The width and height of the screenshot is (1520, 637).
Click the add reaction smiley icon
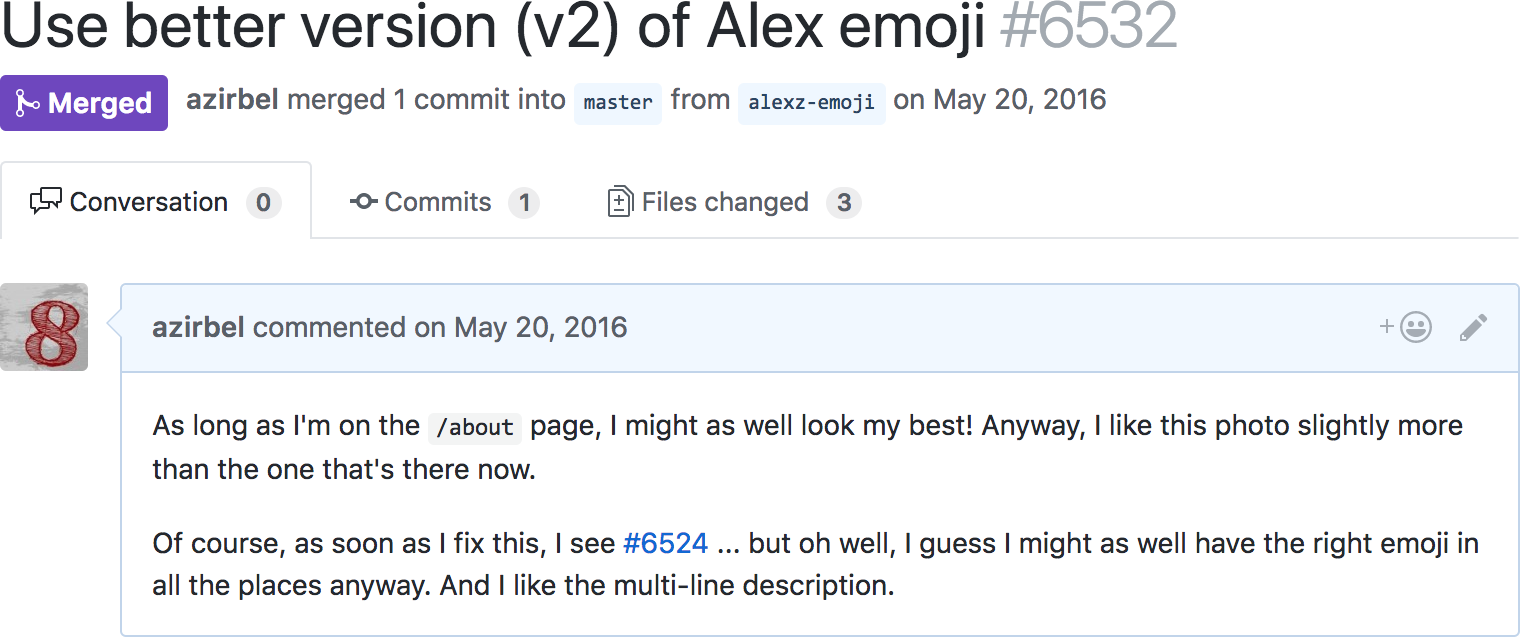point(1414,328)
